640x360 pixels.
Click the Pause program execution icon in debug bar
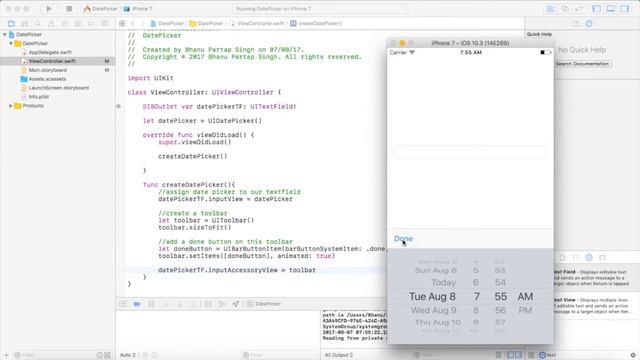pos(151,304)
